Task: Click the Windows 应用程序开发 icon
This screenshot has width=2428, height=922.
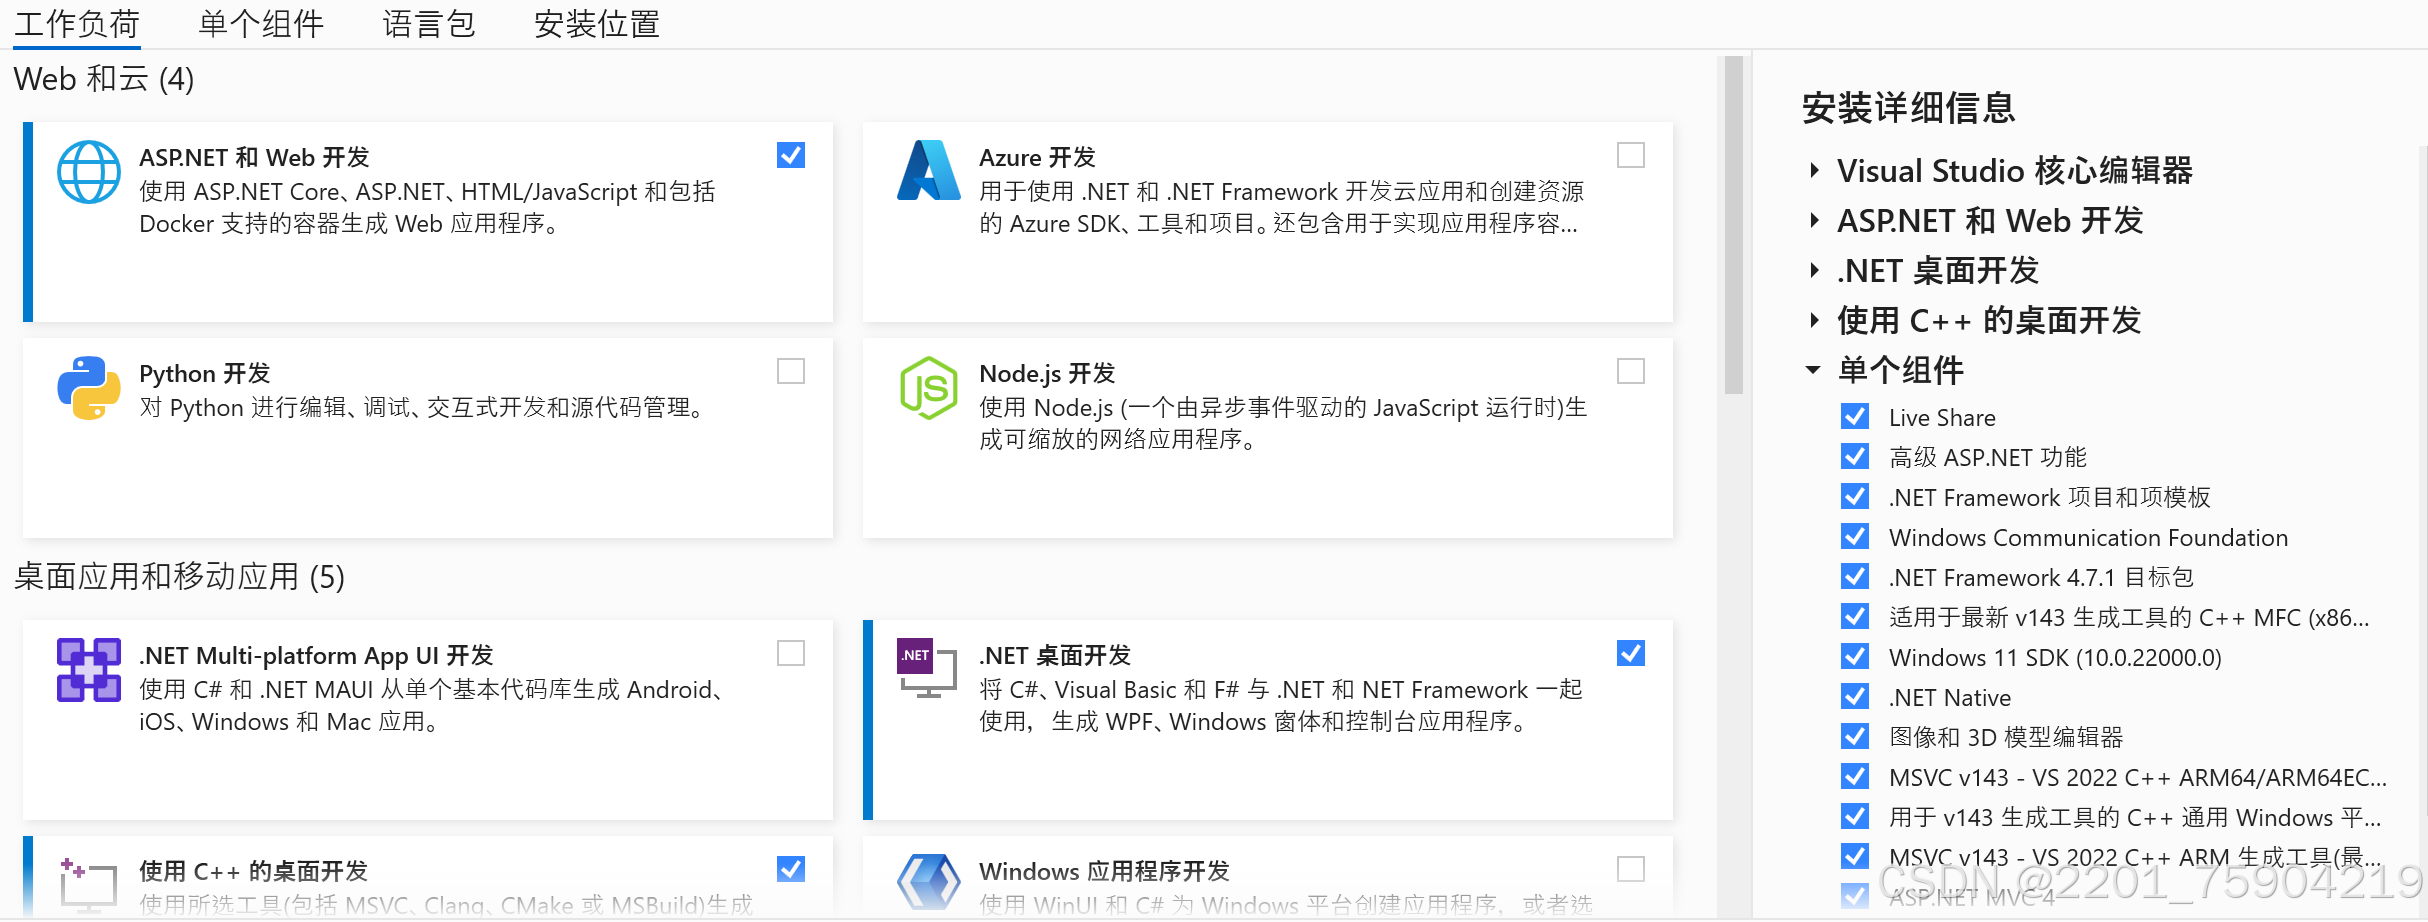Action: [927, 880]
